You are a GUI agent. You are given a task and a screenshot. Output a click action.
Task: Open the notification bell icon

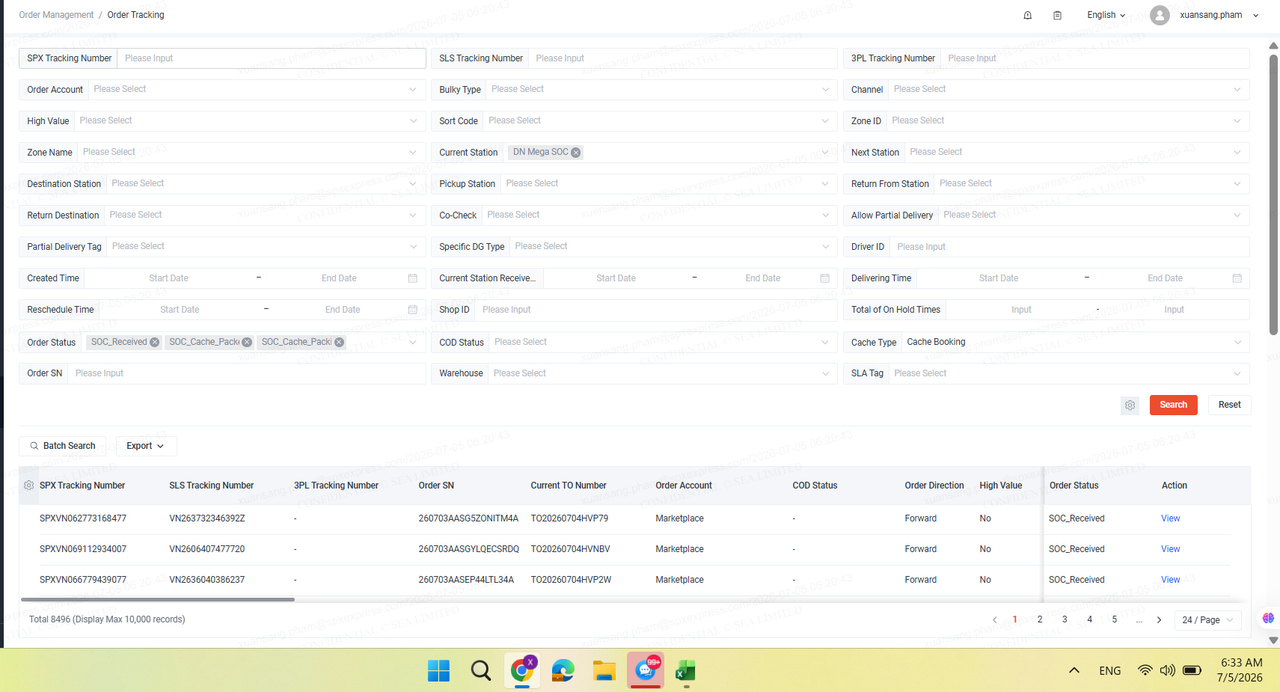tap(1028, 15)
